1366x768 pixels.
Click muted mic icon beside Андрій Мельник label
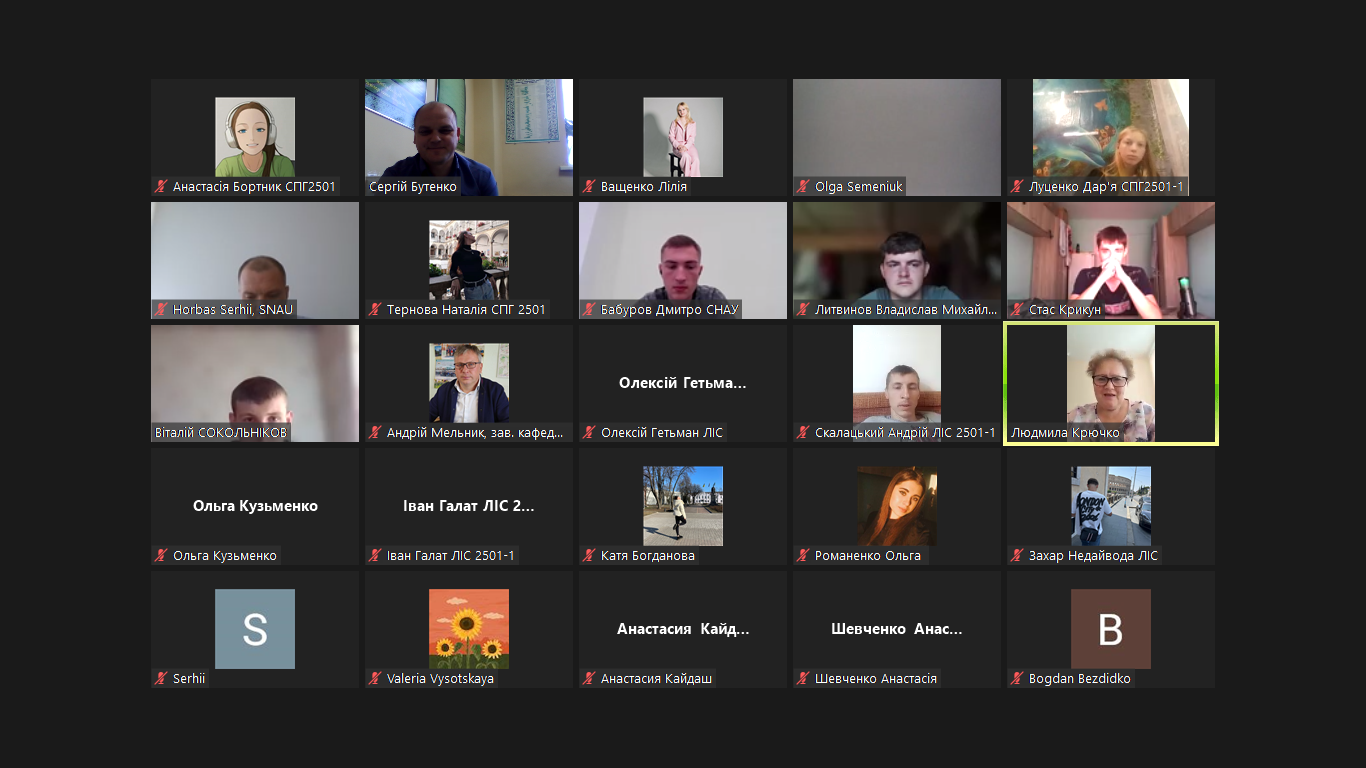(x=375, y=433)
